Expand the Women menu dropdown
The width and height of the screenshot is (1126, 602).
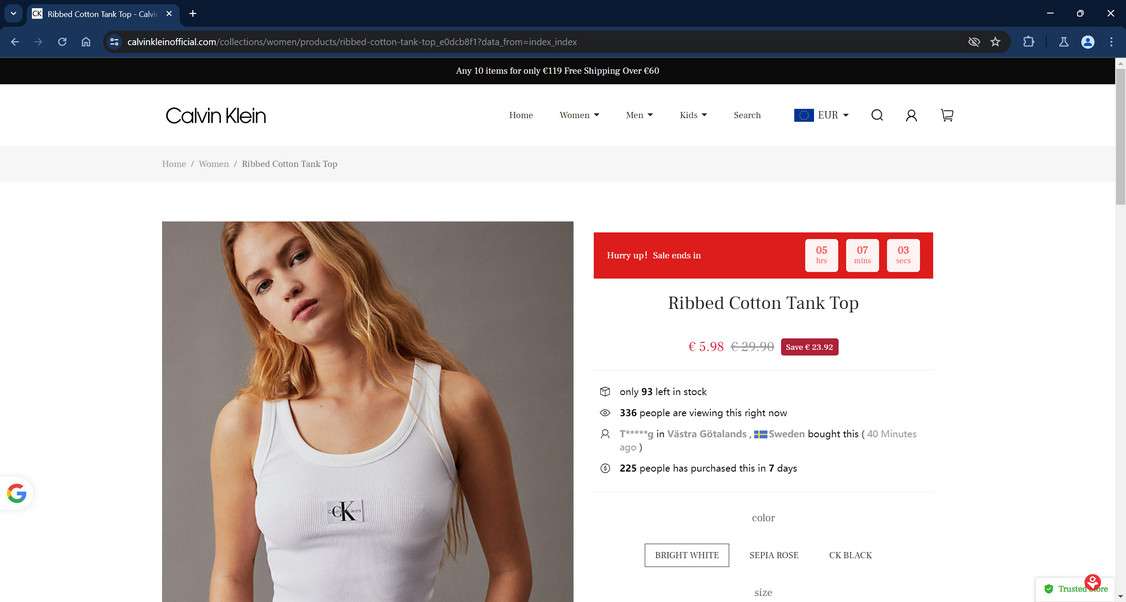[x=579, y=115]
